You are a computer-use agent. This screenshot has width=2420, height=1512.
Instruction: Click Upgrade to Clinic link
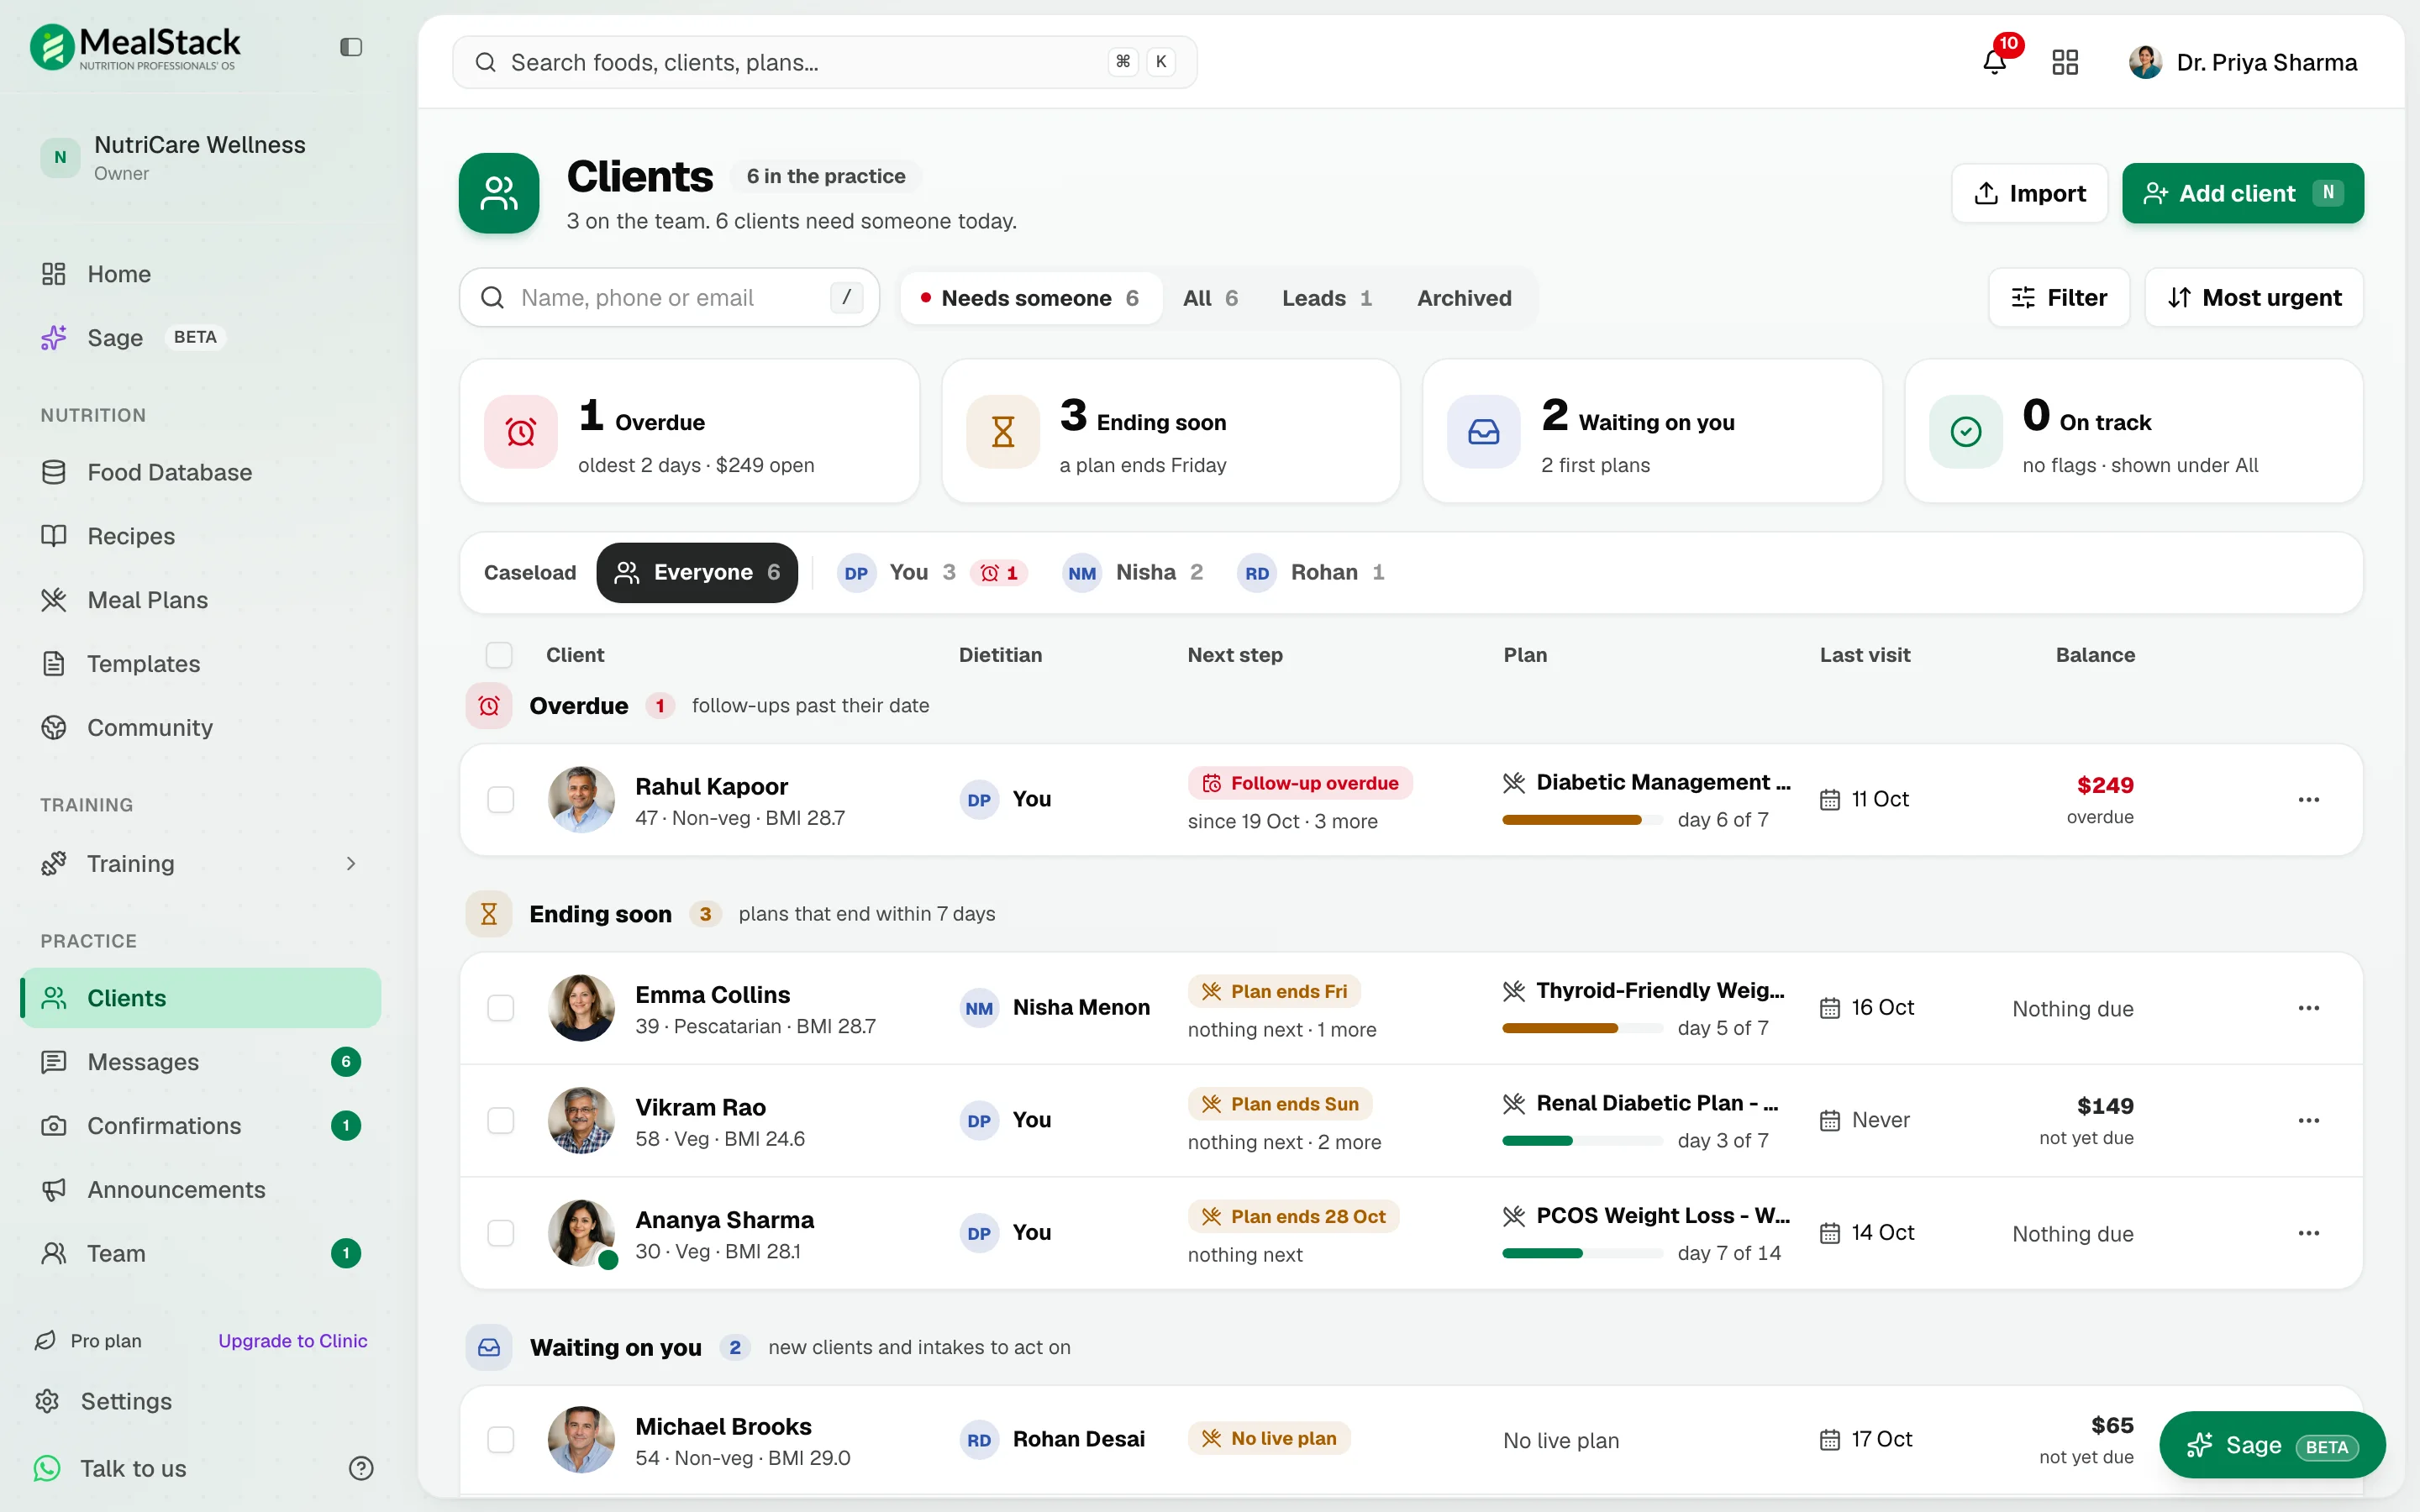293,1341
